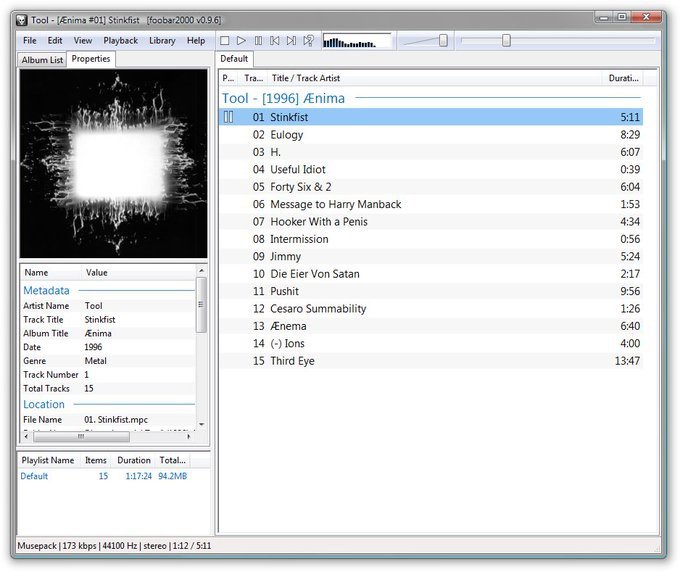This screenshot has height=572, width=680.
Task: Select track 15 Third Eye
Action: pos(431,361)
